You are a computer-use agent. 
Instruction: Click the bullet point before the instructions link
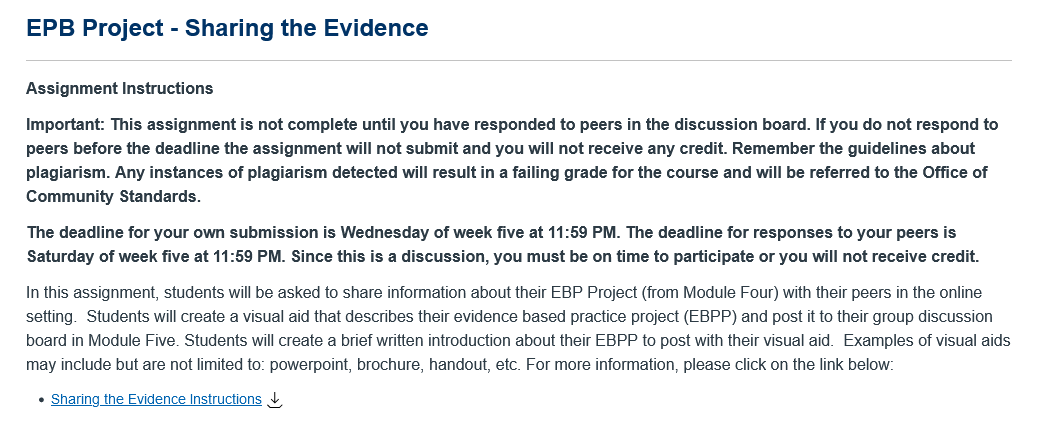click(42, 400)
